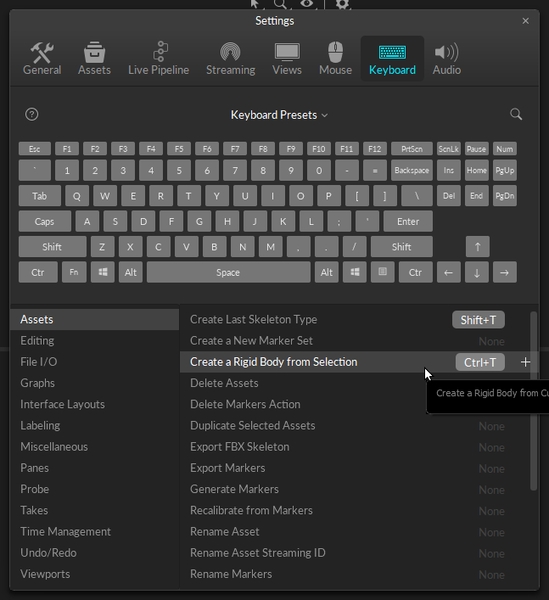Click the Caps key on virtual keyboard
This screenshot has height=600, width=549.
coord(45,221)
